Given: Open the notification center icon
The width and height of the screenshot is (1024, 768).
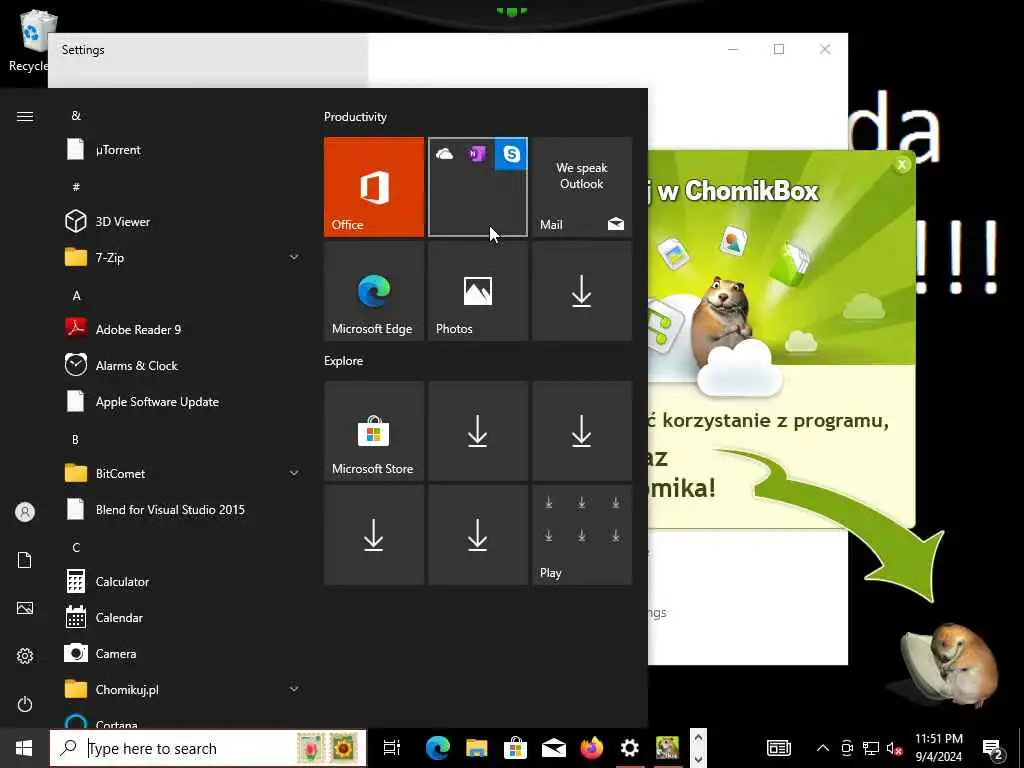Looking at the screenshot, I should [993, 749].
